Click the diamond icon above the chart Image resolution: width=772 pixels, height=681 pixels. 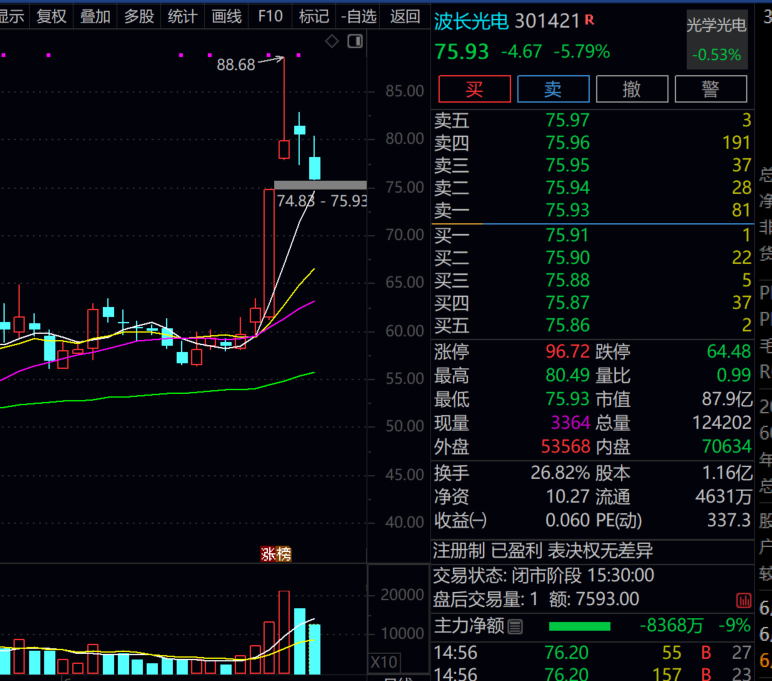click(x=332, y=41)
